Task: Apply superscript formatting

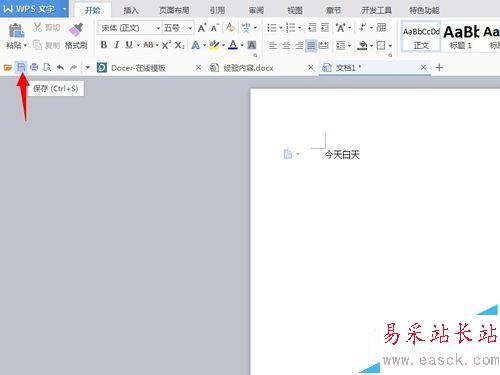Action: click(x=166, y=45)
